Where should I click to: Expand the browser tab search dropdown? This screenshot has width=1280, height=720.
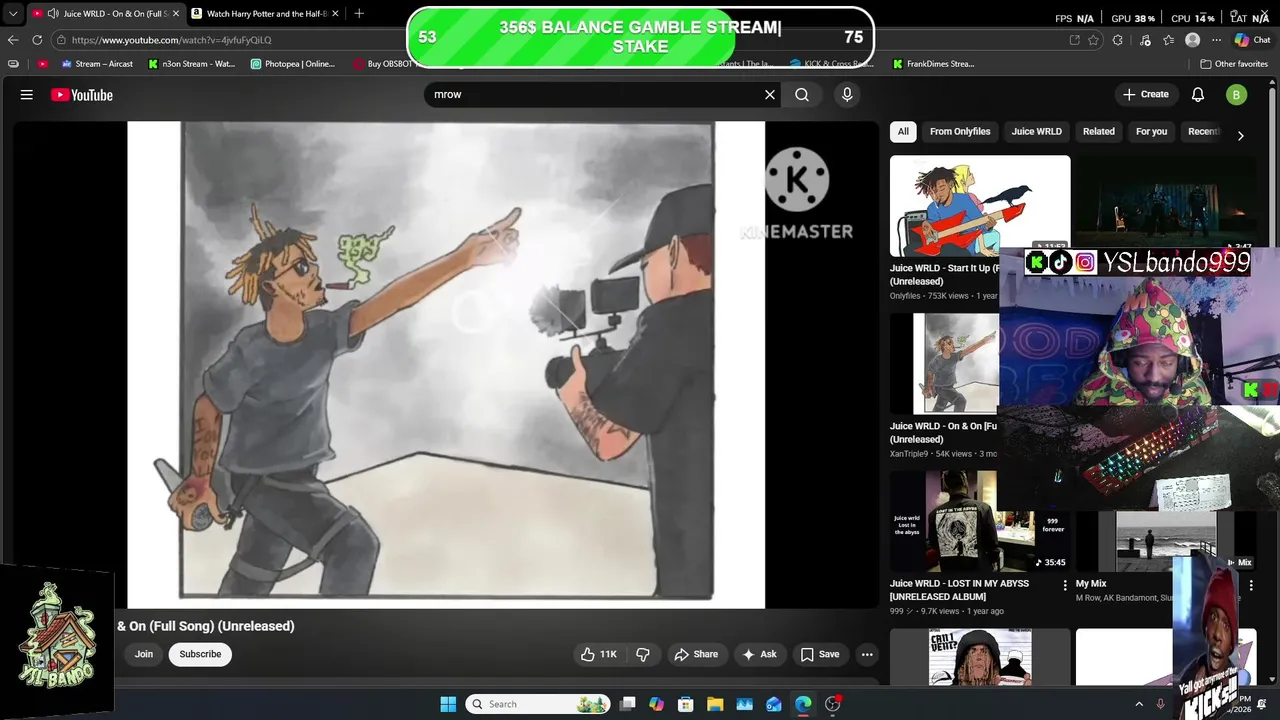(x=13, y=14)
